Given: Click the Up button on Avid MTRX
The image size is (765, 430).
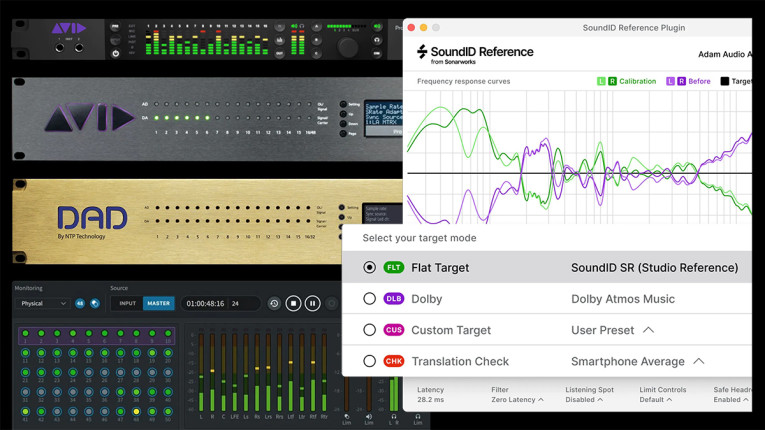Looking at the screenshot, I should pyautogui.click(x=343, y=114).
